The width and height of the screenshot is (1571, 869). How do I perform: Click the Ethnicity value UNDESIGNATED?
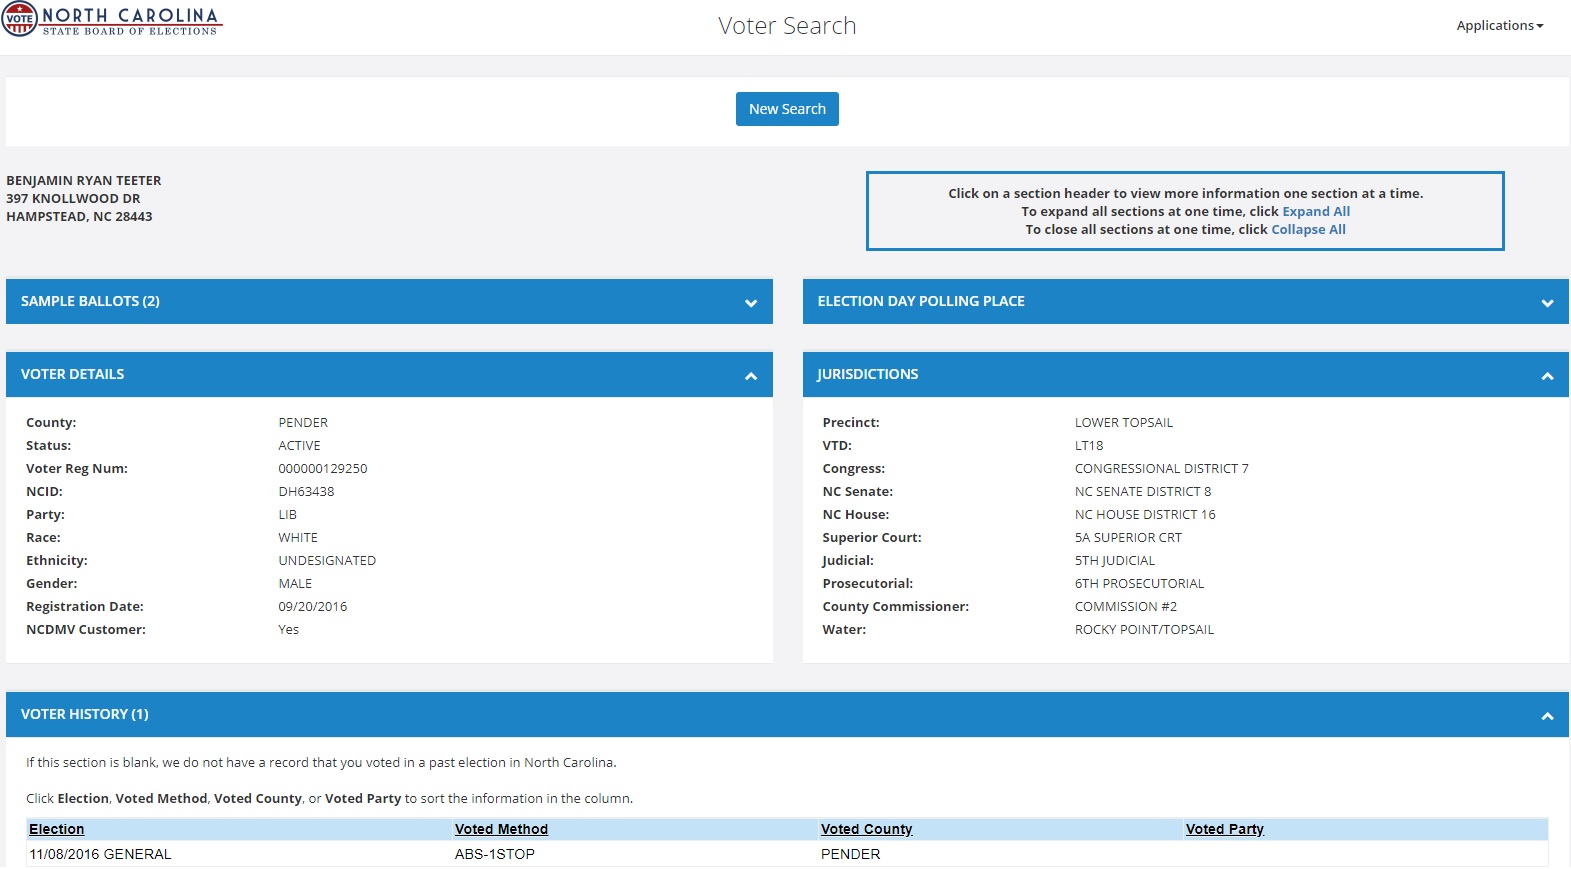tap(327, 561)
